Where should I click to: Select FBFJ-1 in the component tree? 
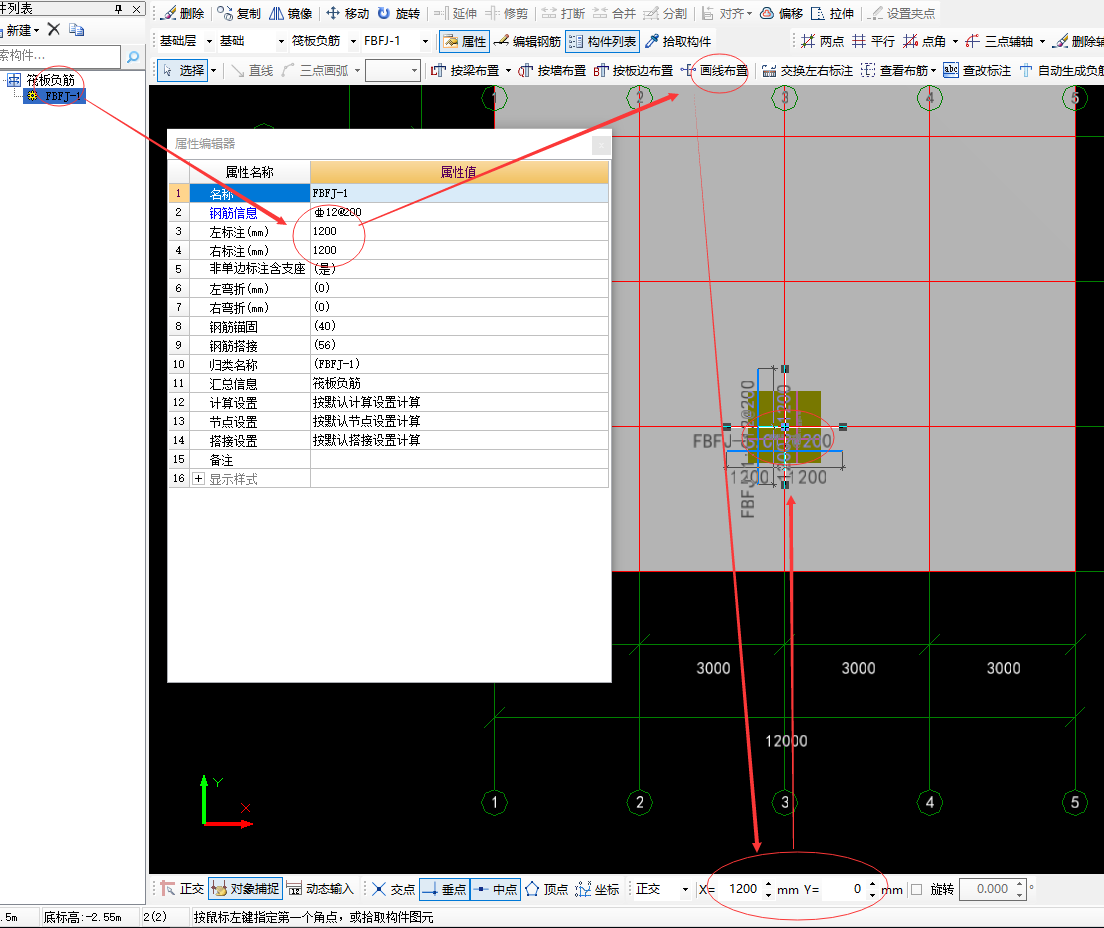click(x=64, y=96)
